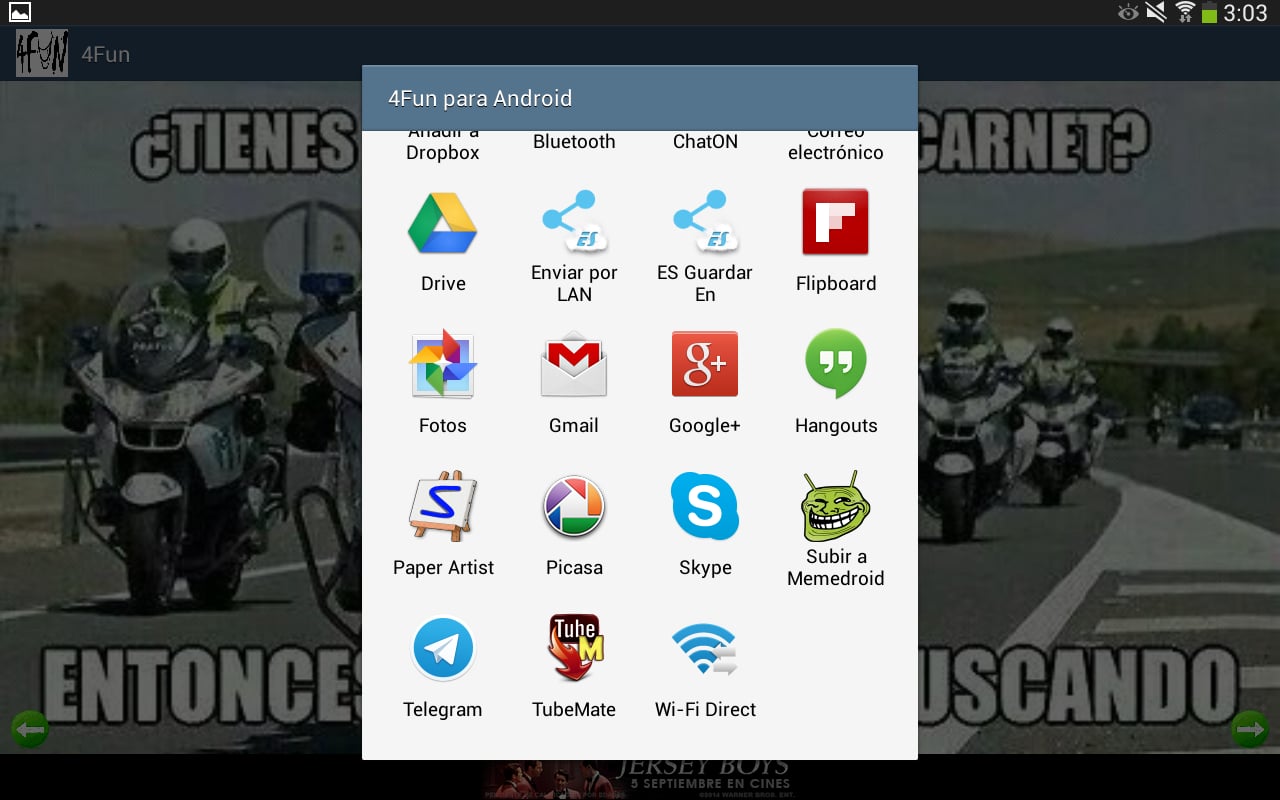Tap the Memedroid troll face icon
The height and width of the screenshot is (800, 1280).
click(x=835, y=506)
